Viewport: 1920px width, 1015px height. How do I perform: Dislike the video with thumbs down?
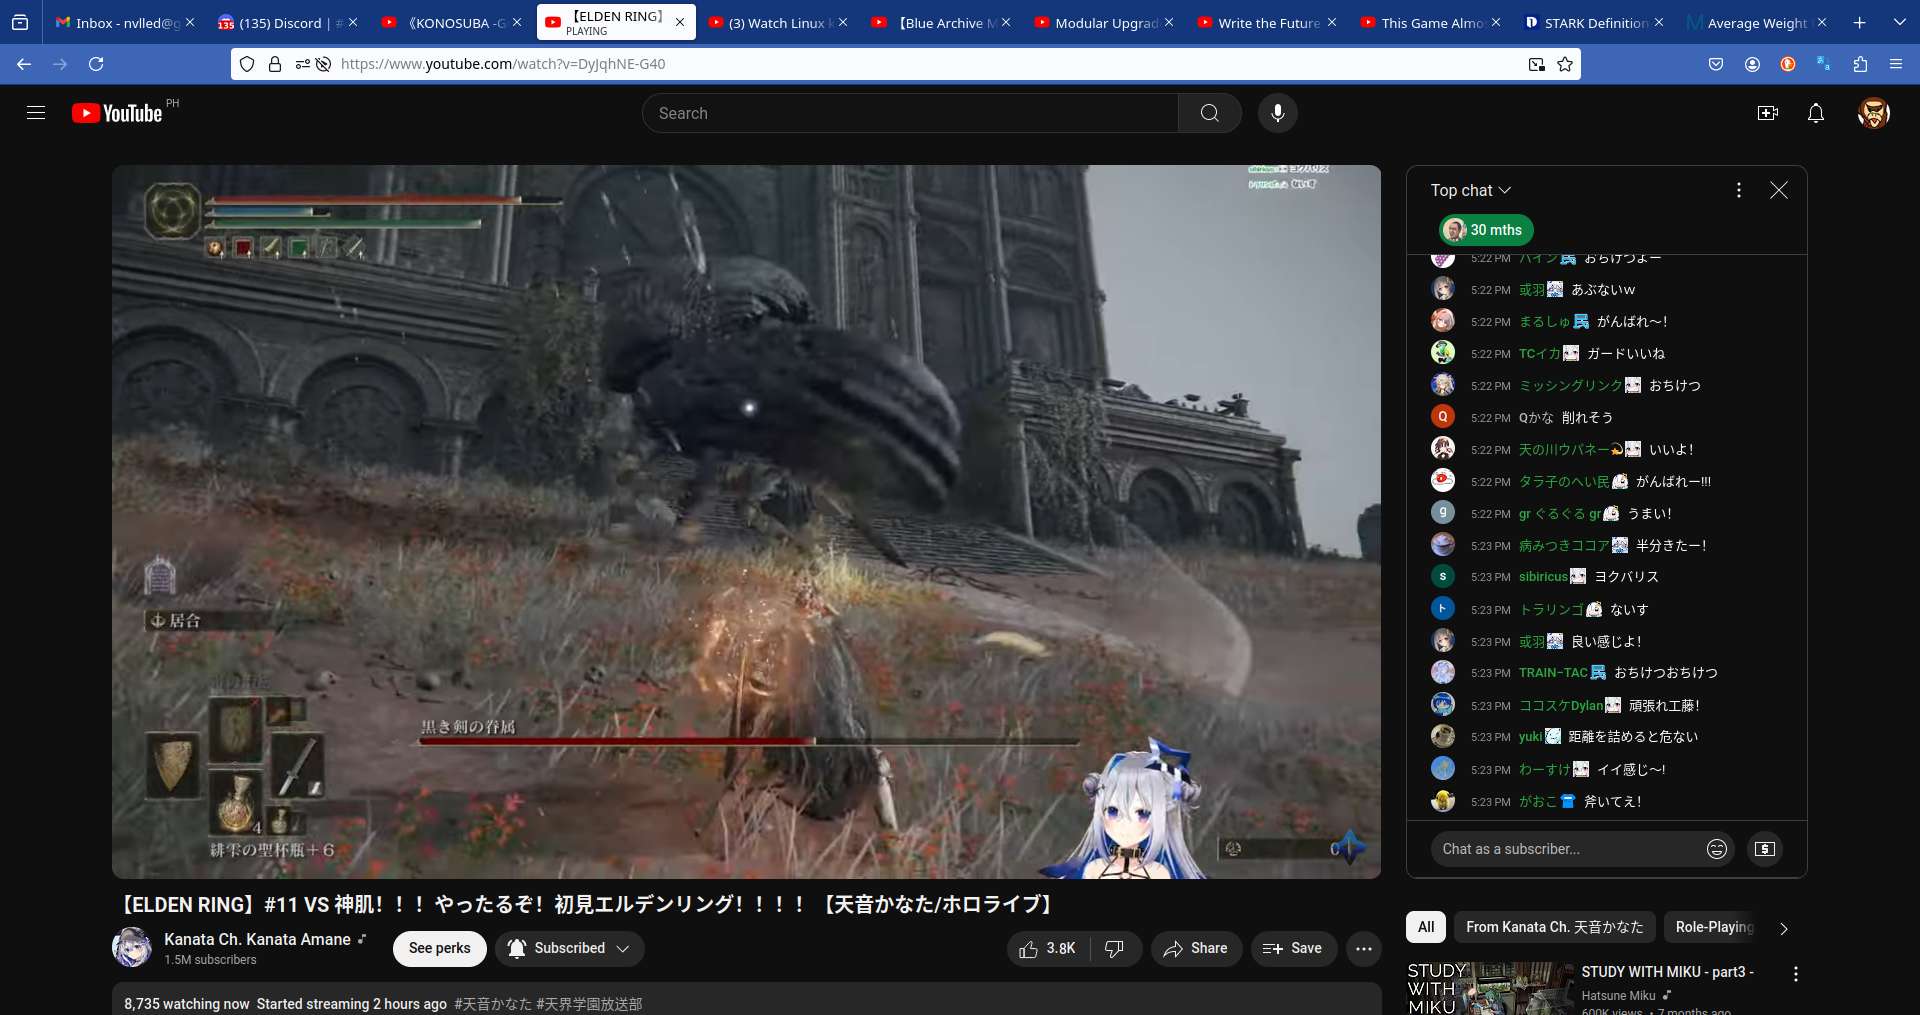point(1115,949)
